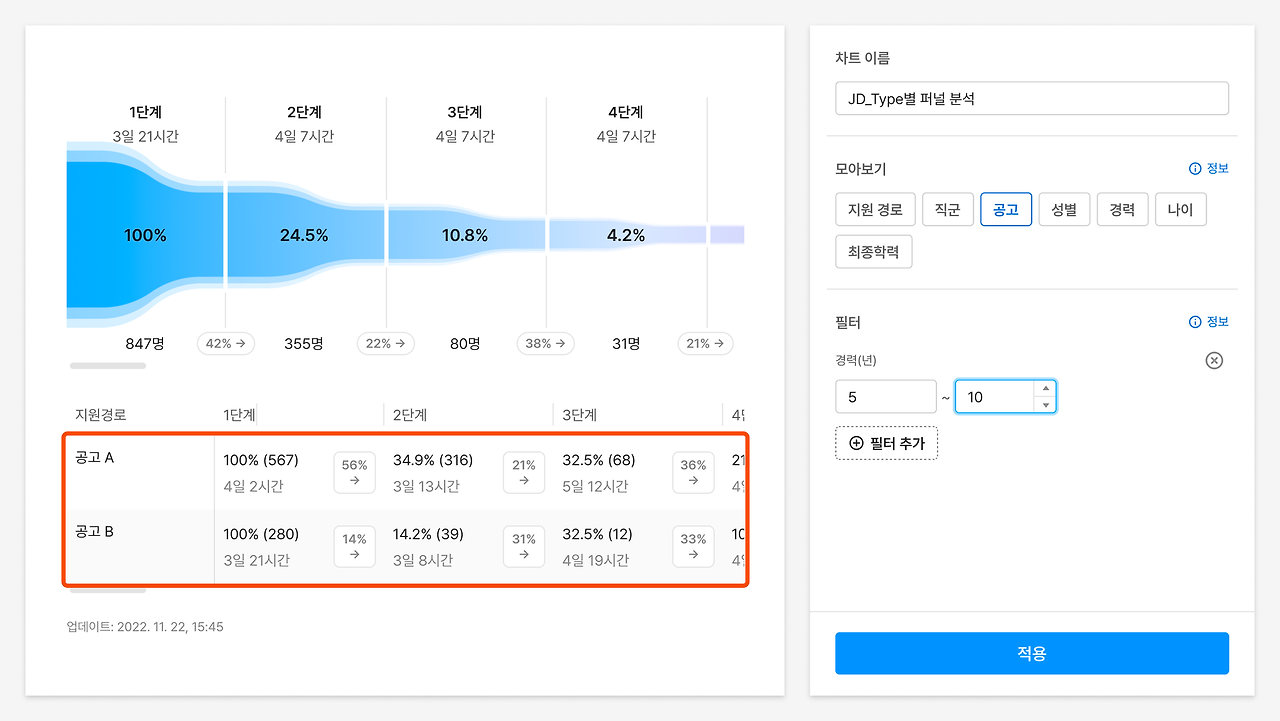
Task: Click the 42% conversion arrow badge
Action: pos(226,343)
